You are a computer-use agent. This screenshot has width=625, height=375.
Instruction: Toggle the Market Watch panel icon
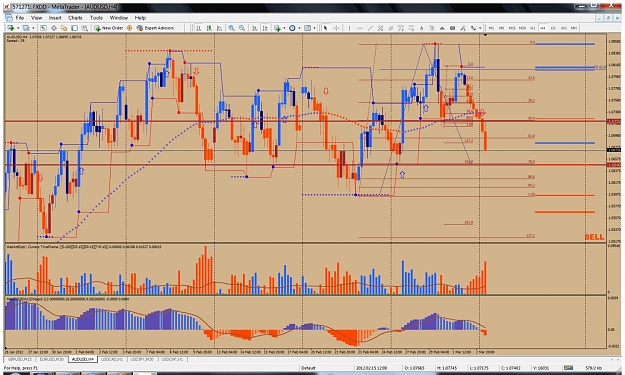coord(43,28)
